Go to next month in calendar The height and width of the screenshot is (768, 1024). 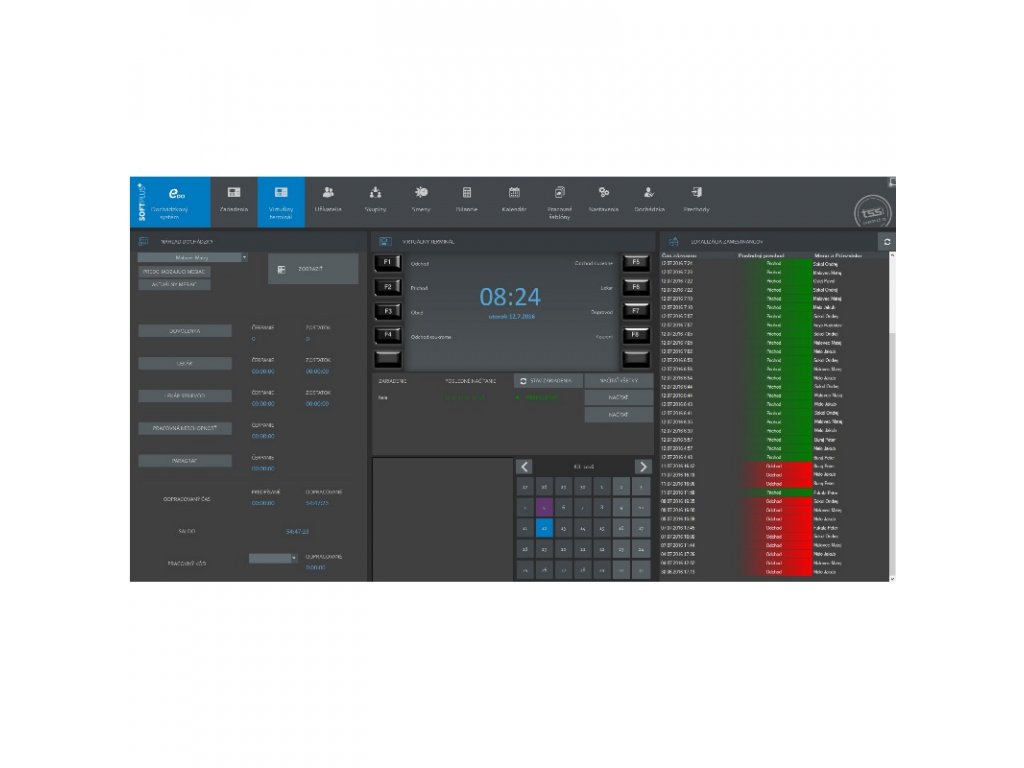(x=643, y=466)
